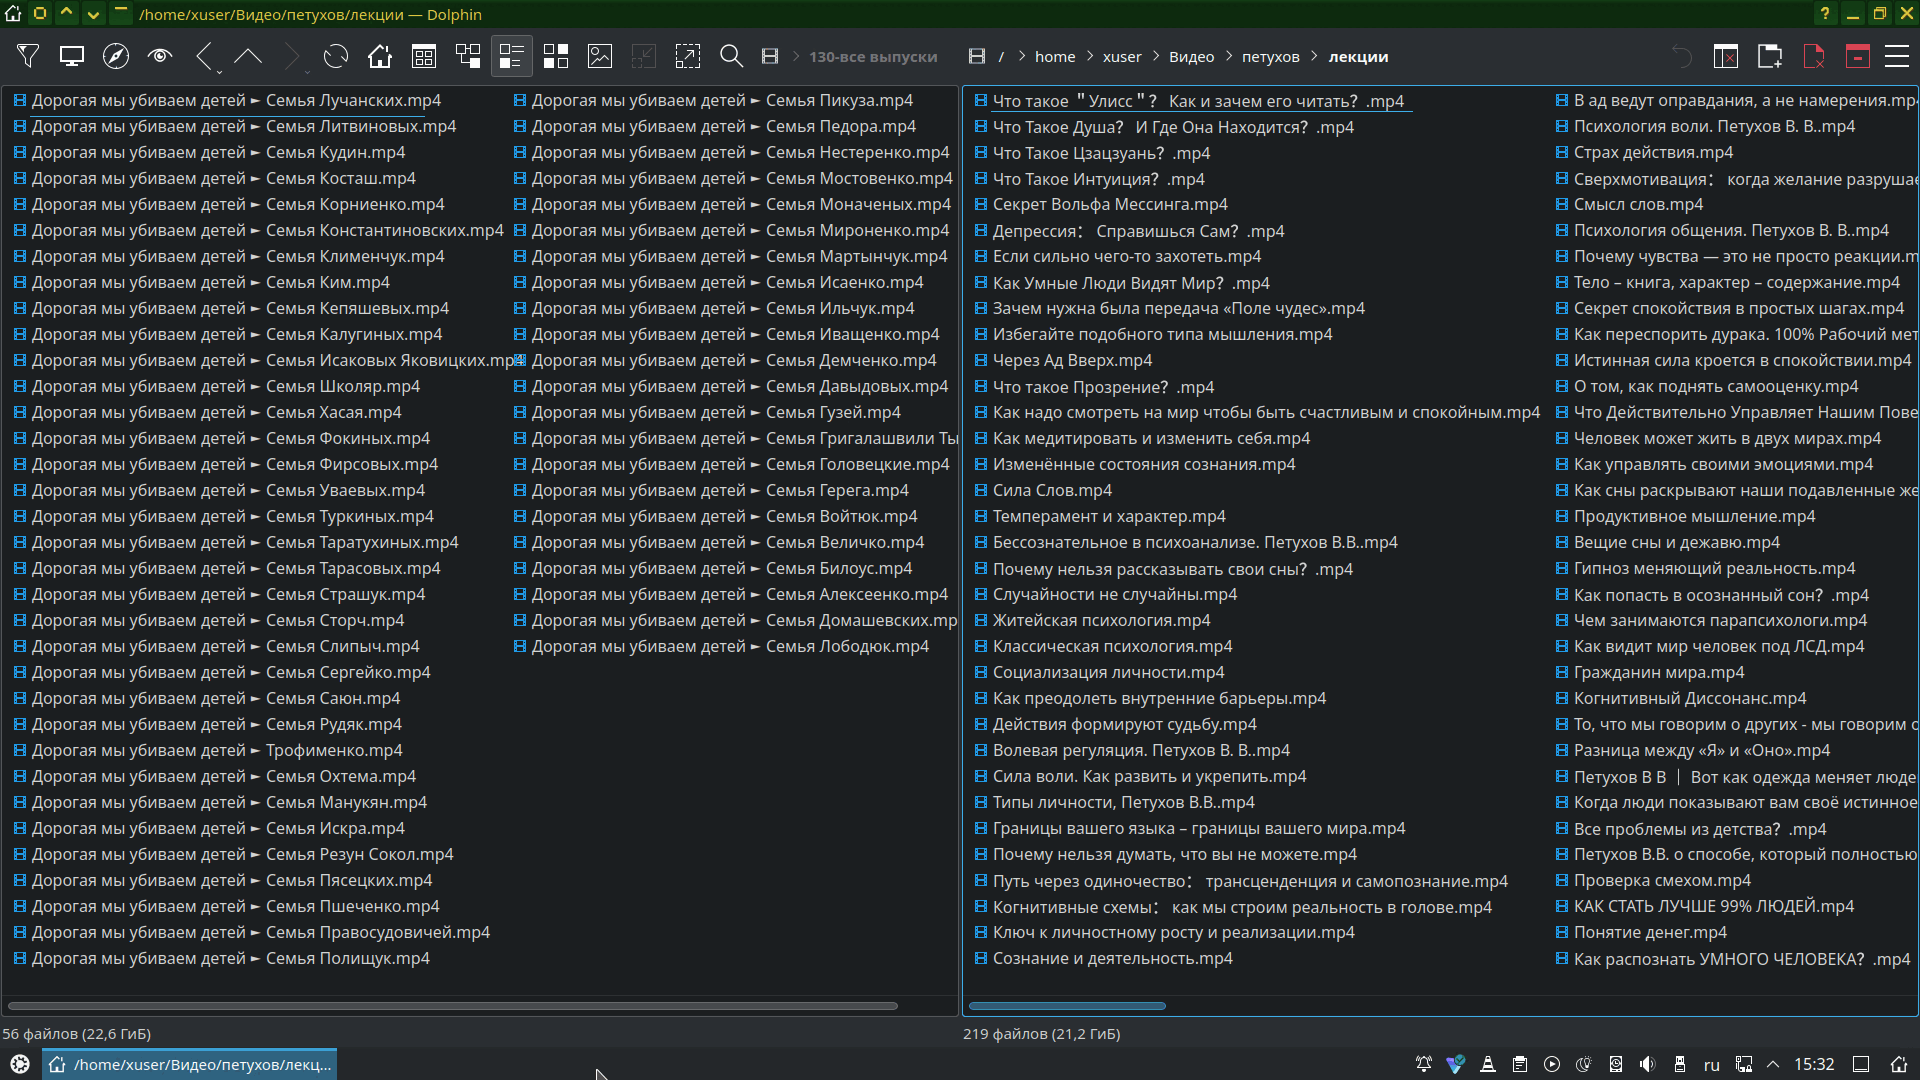1920x1080 pixels.
Task: Navigate to 'Видео' in the breadcrumb
Action: (x=1192, y=57)
